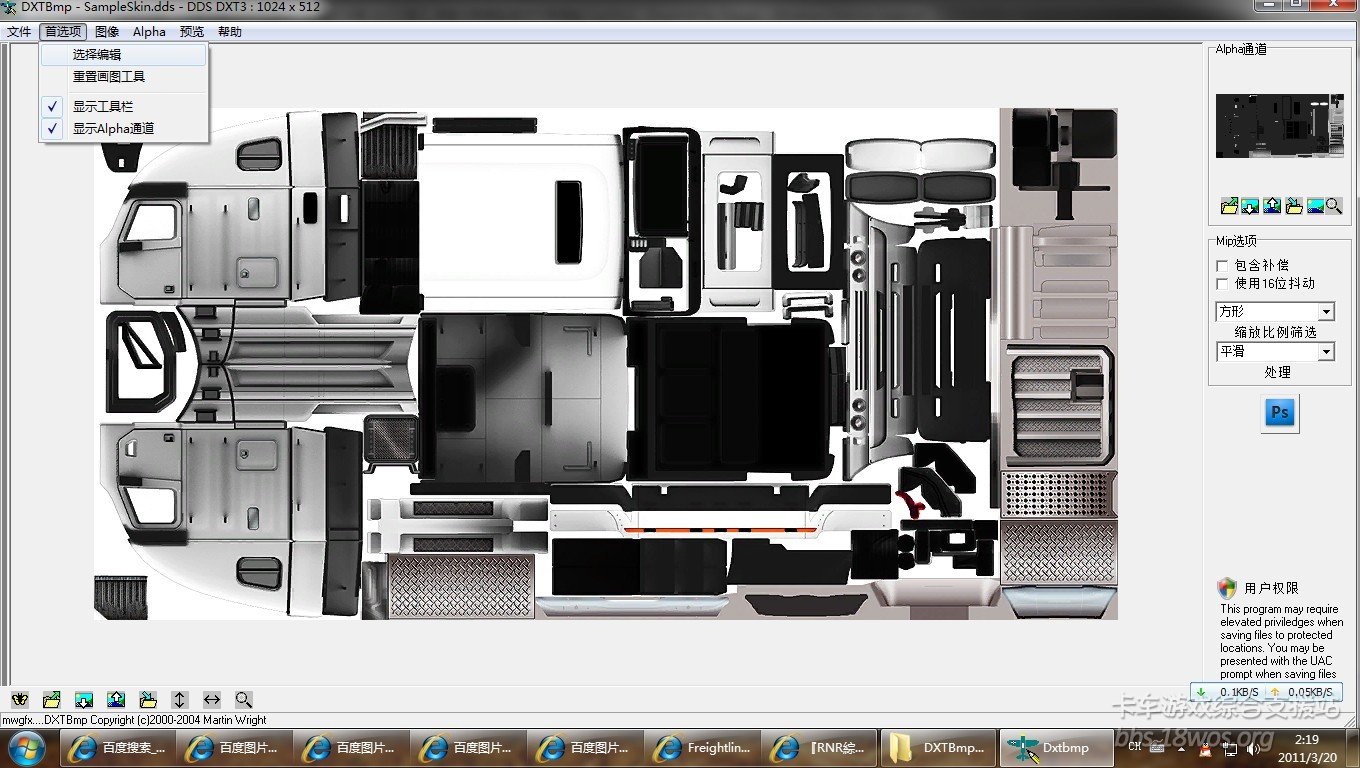Click the magnifier icon in Alpha通道 panel
Screen dimensions: 1360x768
(1334, 206)
